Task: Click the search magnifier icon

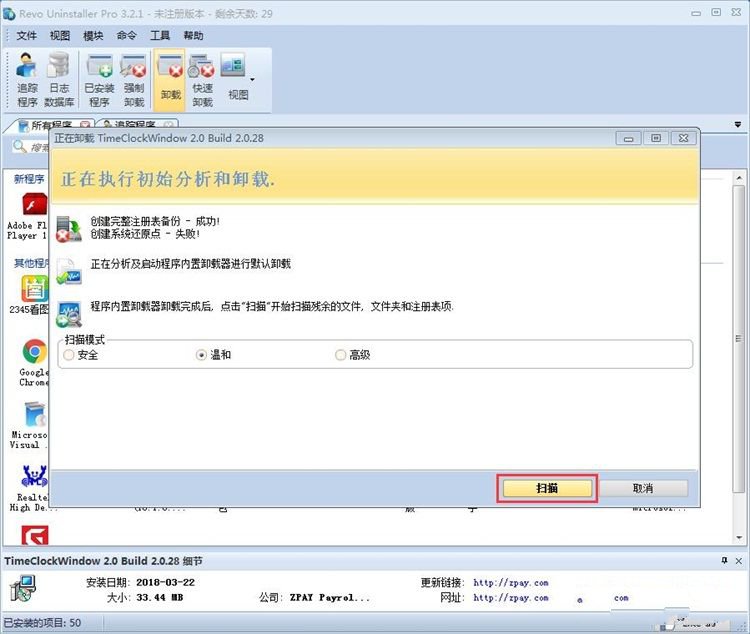Action: pos(19,146)
